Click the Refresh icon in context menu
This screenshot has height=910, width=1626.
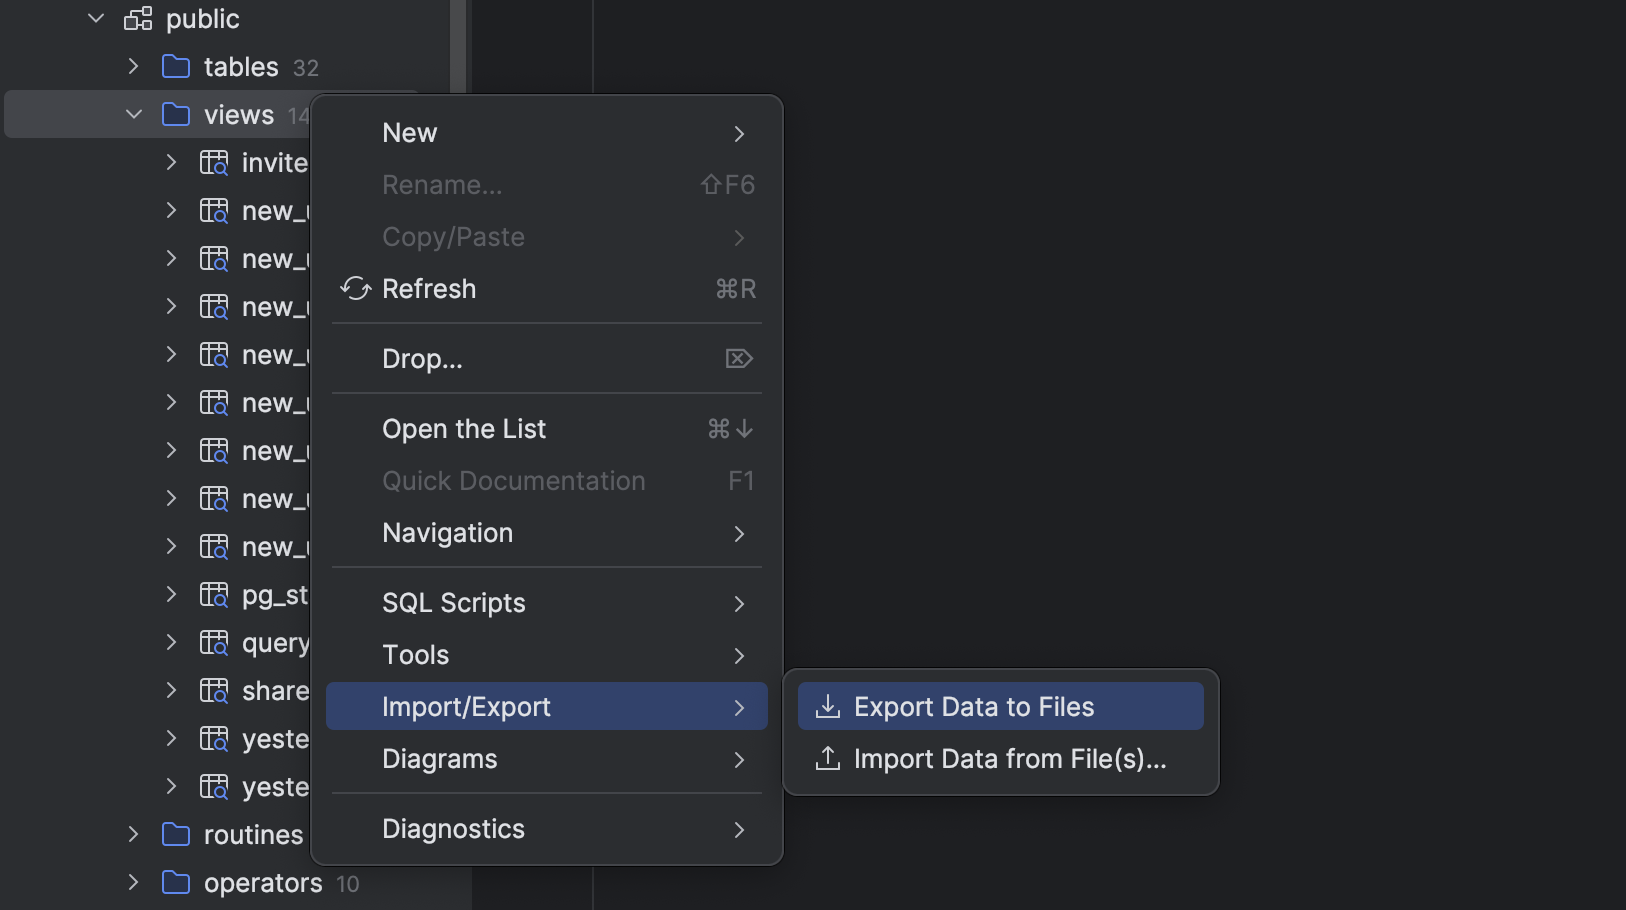[x=355, y=289]
